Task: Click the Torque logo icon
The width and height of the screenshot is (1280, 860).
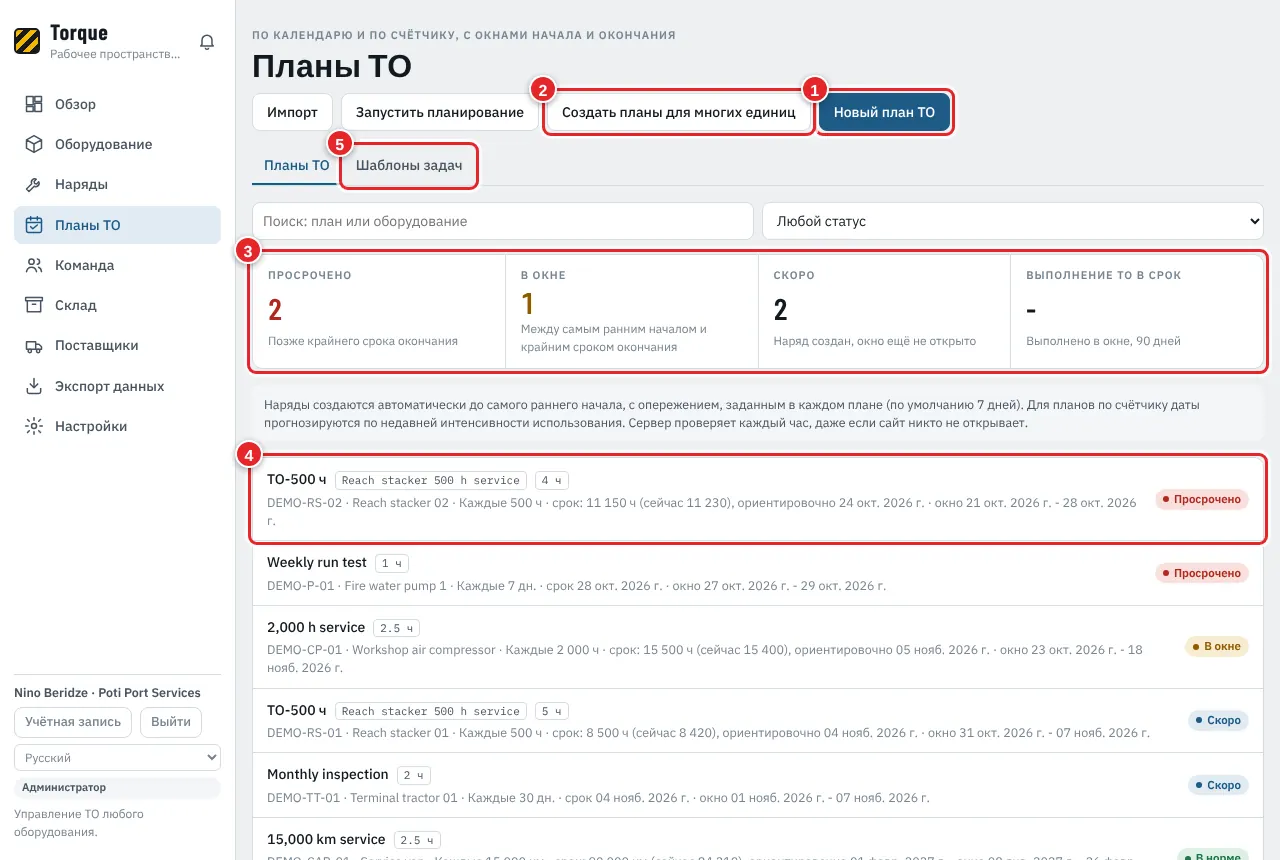Action: 27,41
